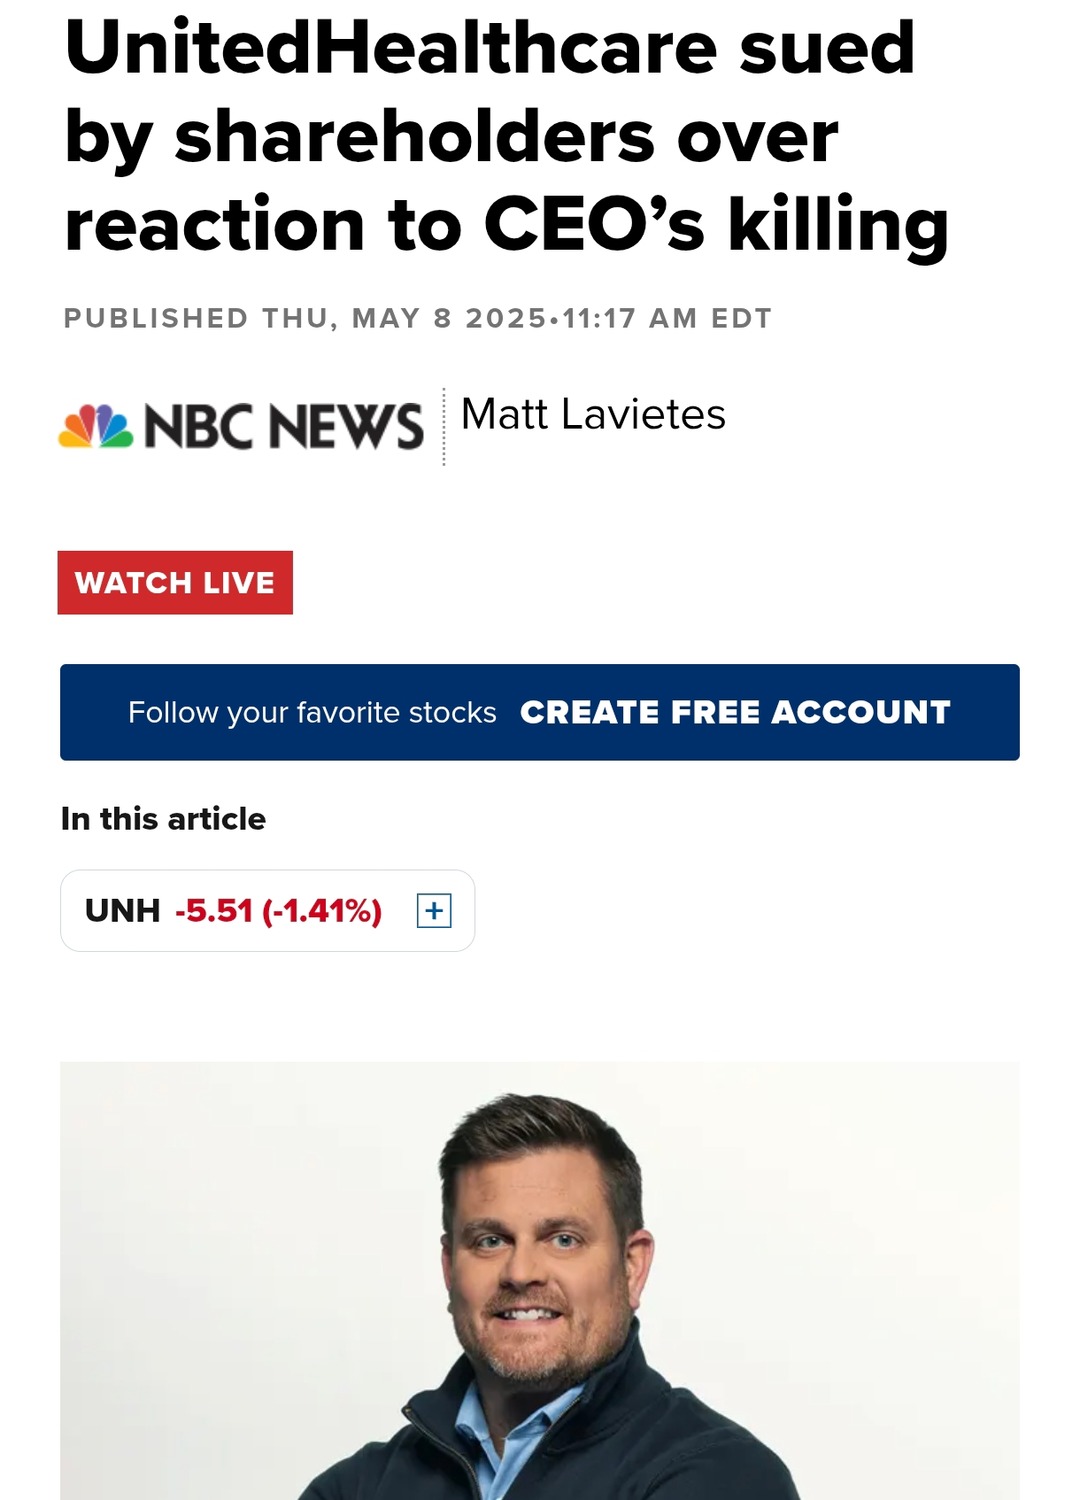Open author Matt Lavietes' page

[593, 414]
